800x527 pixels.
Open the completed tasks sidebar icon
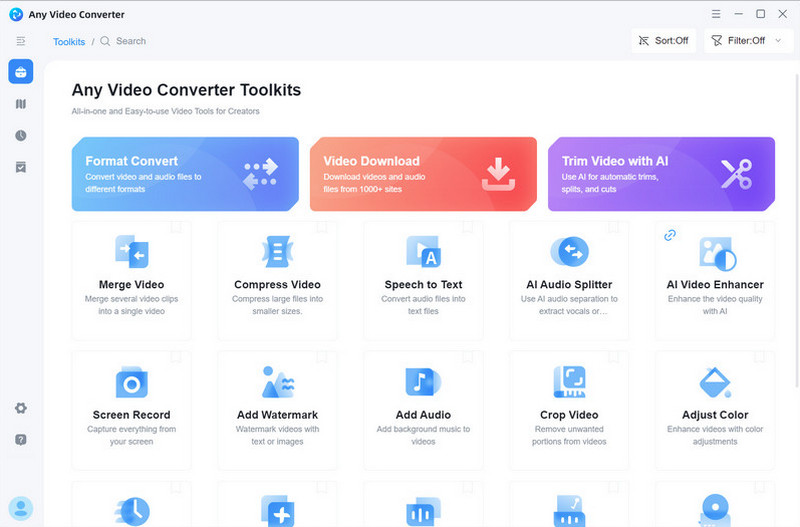(x=21, y=167)
